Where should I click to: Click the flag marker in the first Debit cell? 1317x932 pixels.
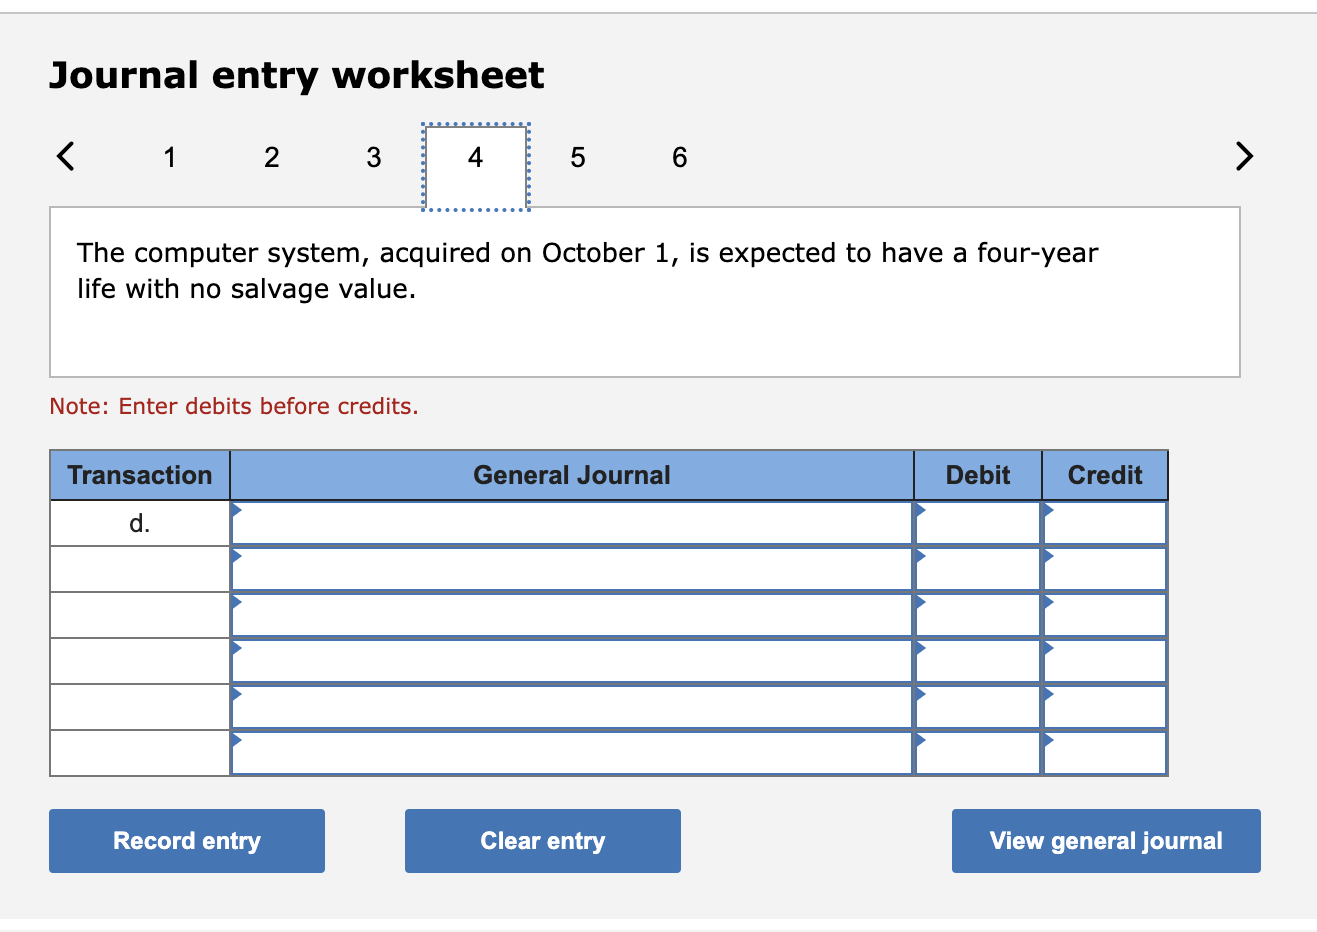(919, 510)
